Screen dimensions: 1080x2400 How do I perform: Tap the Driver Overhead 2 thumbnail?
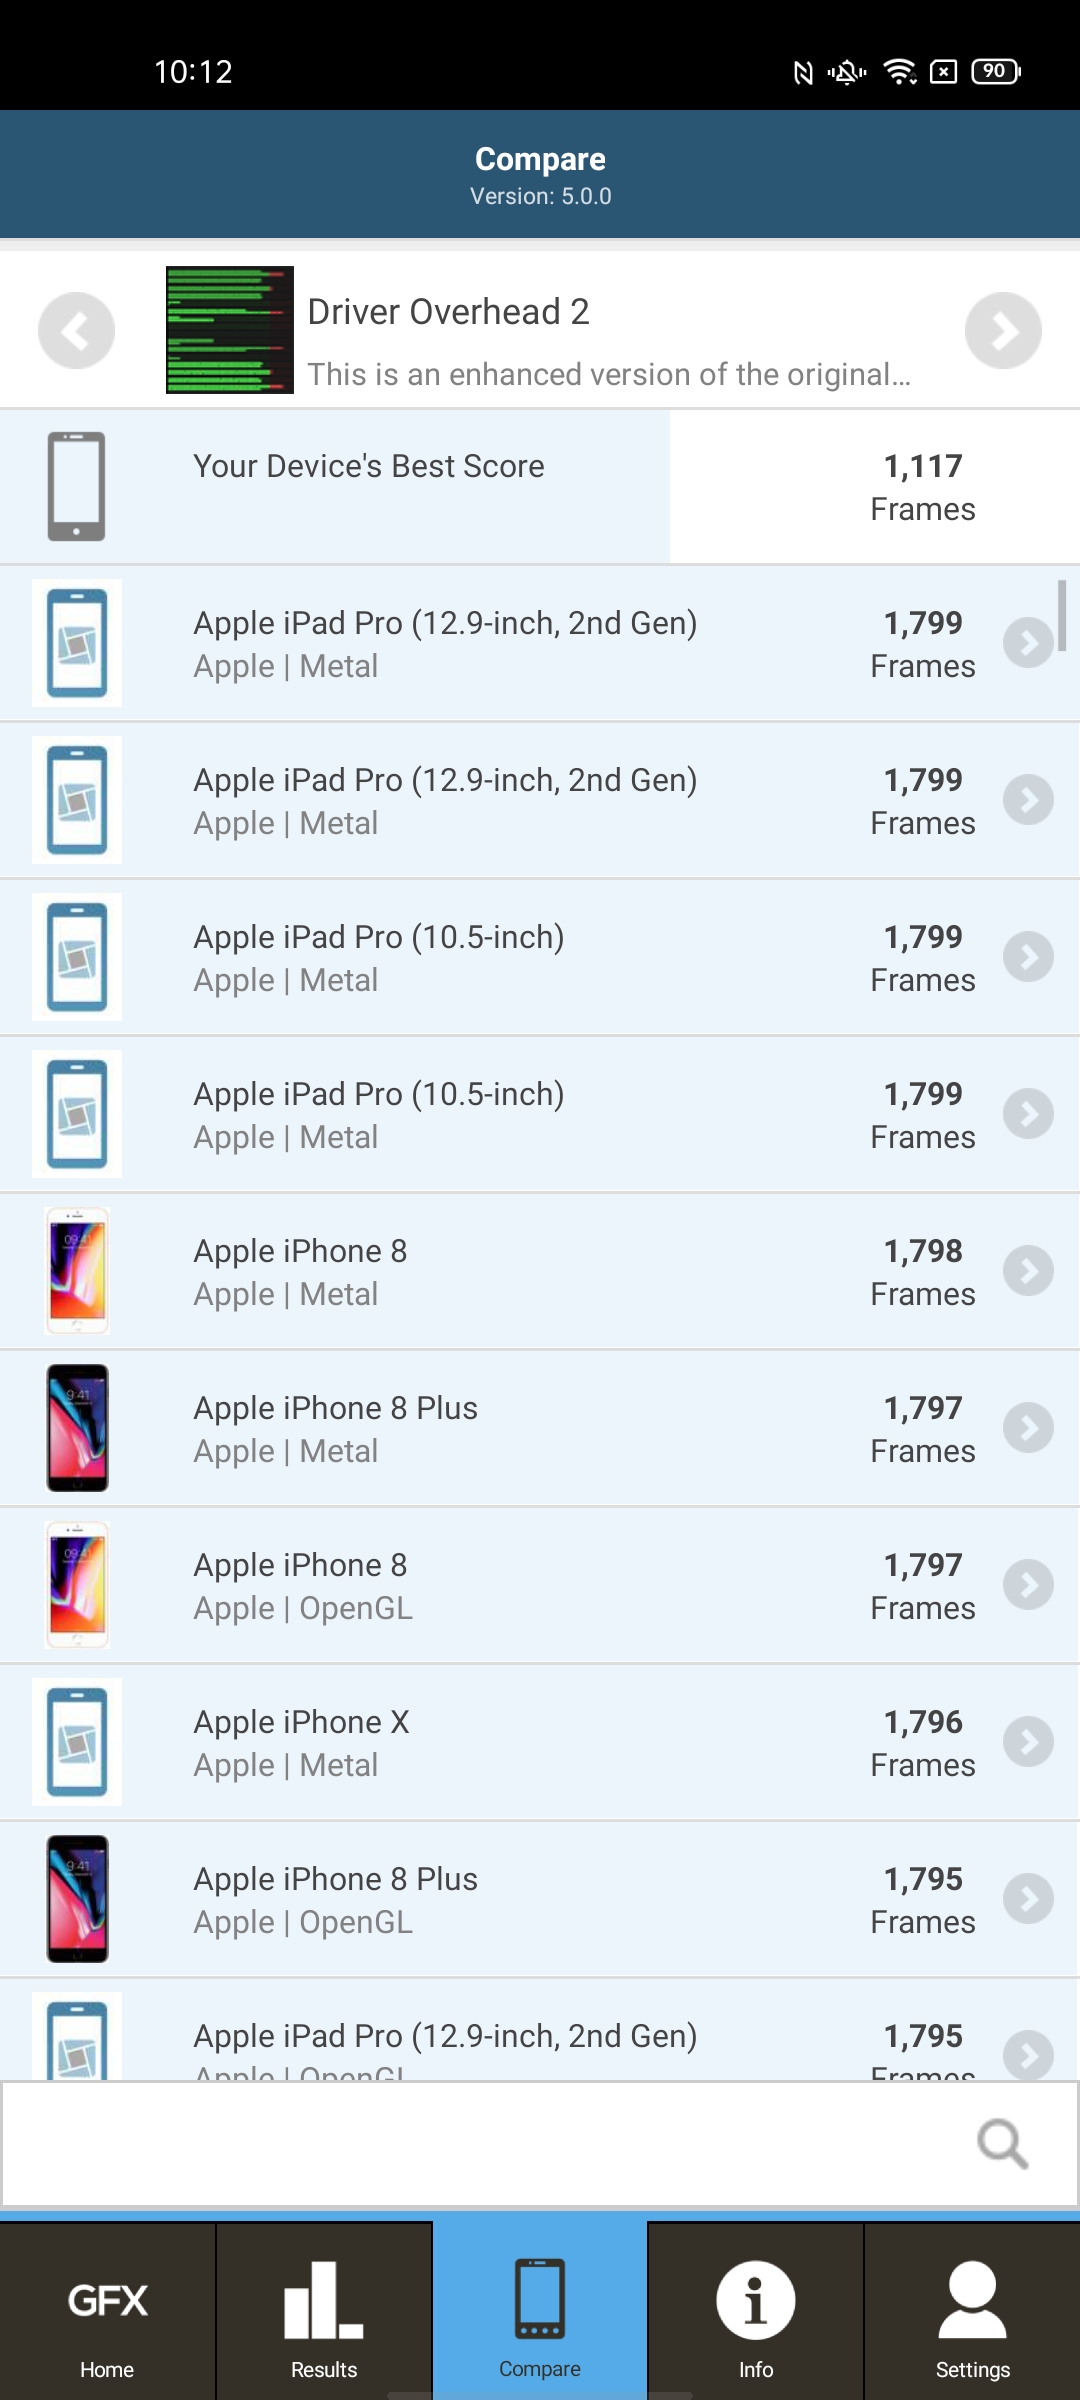pyautogui.click(x=230, y=330)
